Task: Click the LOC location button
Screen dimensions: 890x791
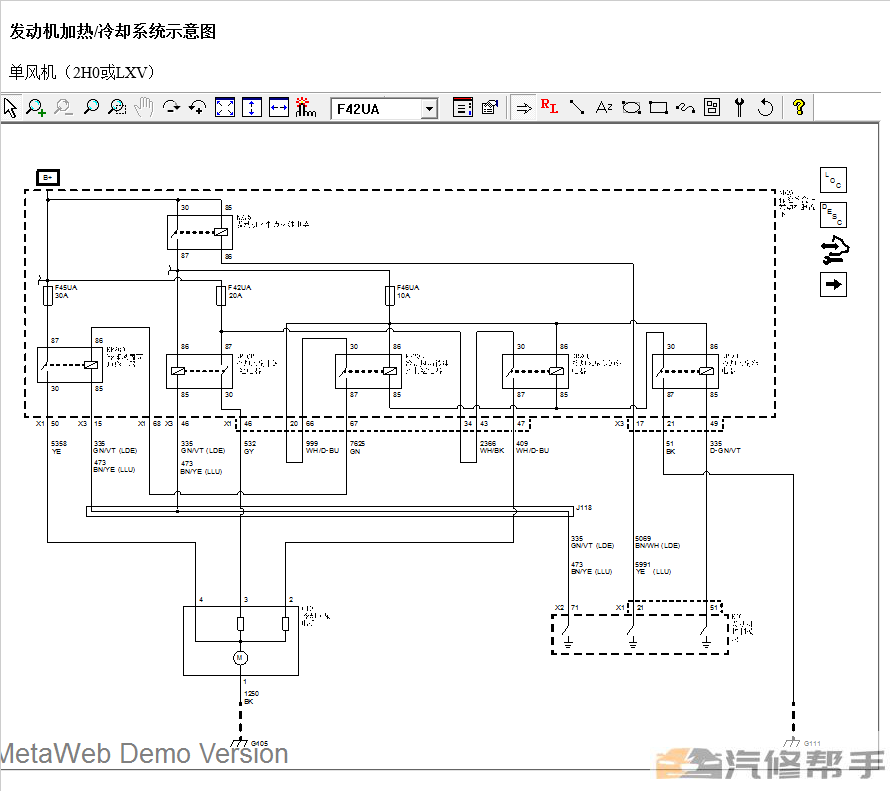Action: pyautogui.click(x=833, y=180)
